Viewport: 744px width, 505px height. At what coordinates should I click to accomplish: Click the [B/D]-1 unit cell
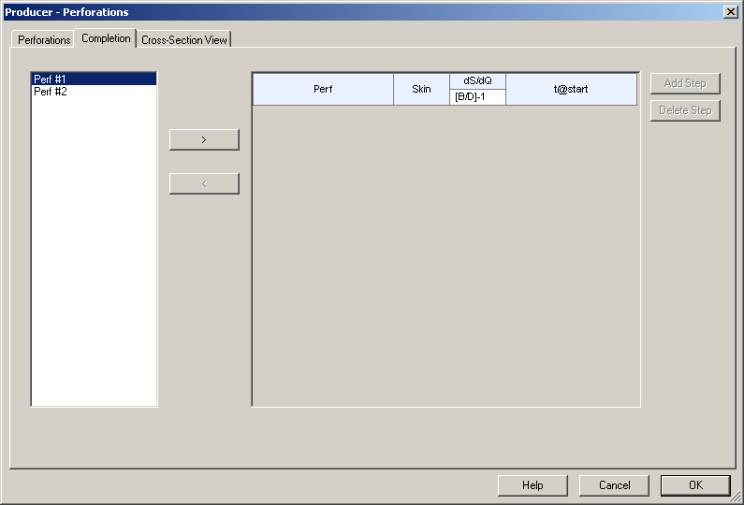pos(477,97)
